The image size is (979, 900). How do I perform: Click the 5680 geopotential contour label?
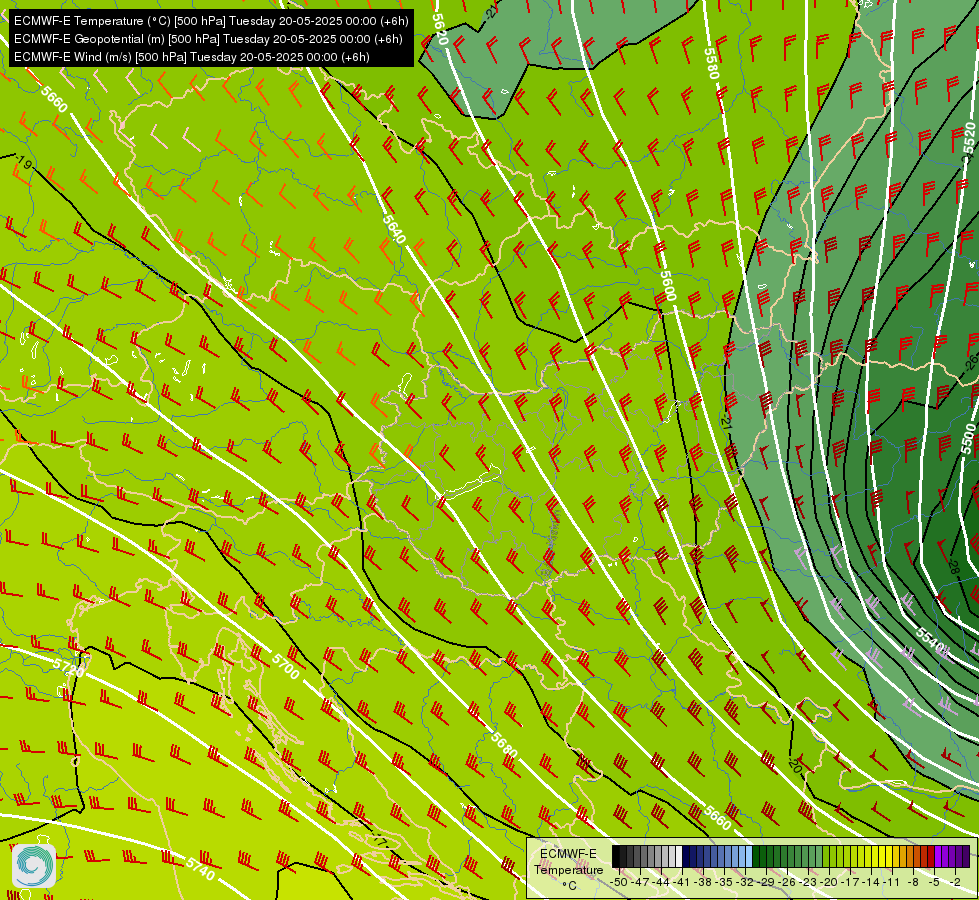tap(504, 744)
